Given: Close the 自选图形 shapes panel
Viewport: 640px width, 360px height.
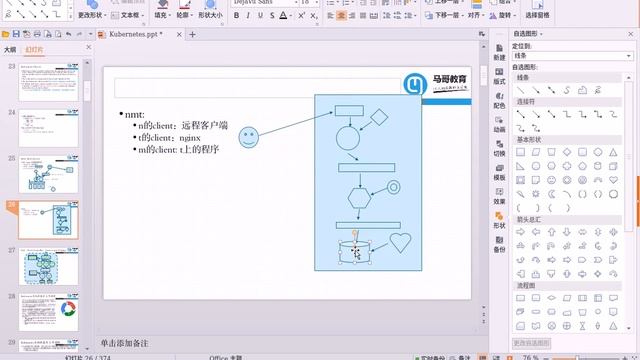Looking at the screenshot, I should click(631, 34).
